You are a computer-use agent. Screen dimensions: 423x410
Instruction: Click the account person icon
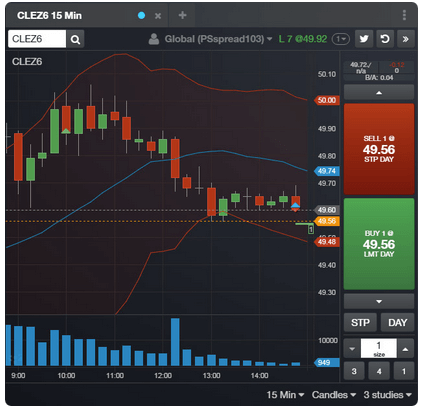(x=154, y=39)
